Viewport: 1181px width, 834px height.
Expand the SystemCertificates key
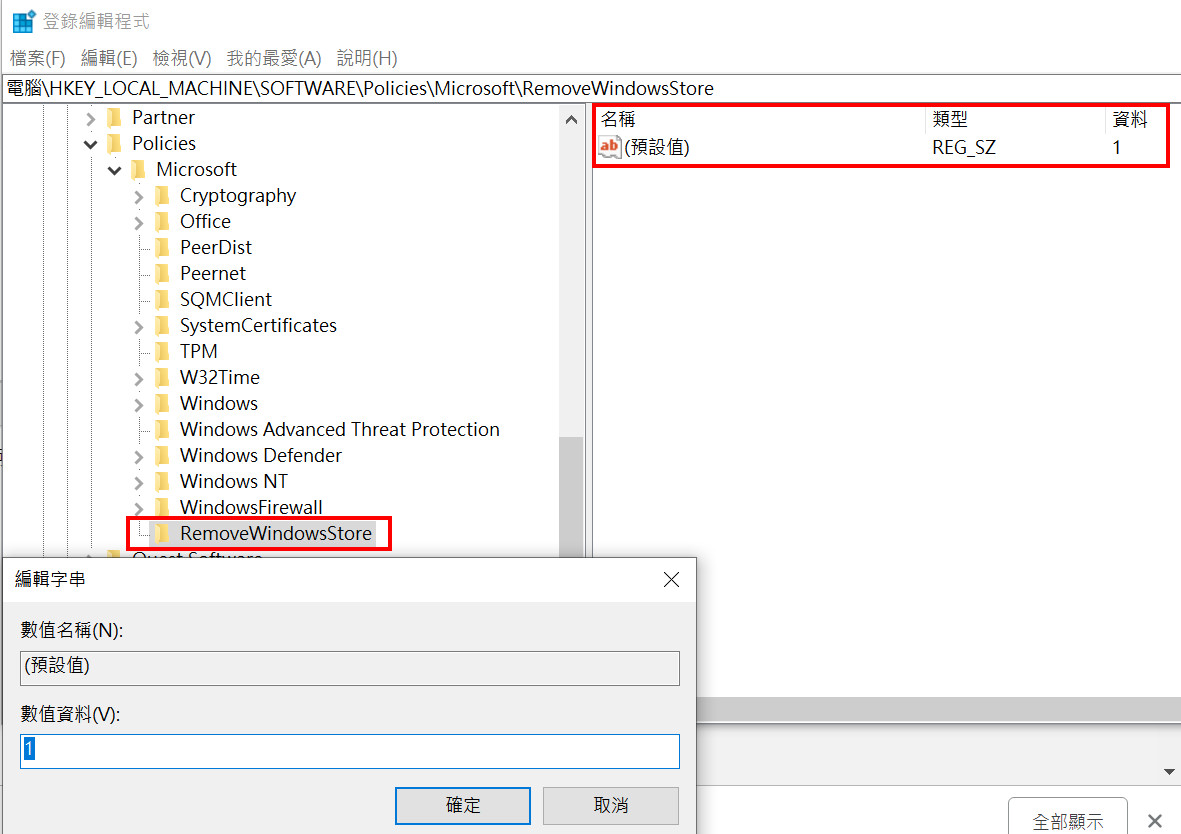click(x=139, y=326)
